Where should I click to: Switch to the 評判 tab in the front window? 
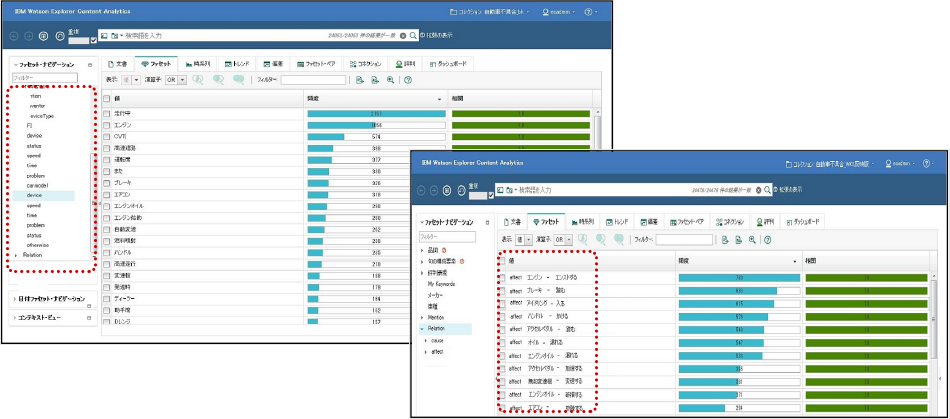click(x=765, y=222)
